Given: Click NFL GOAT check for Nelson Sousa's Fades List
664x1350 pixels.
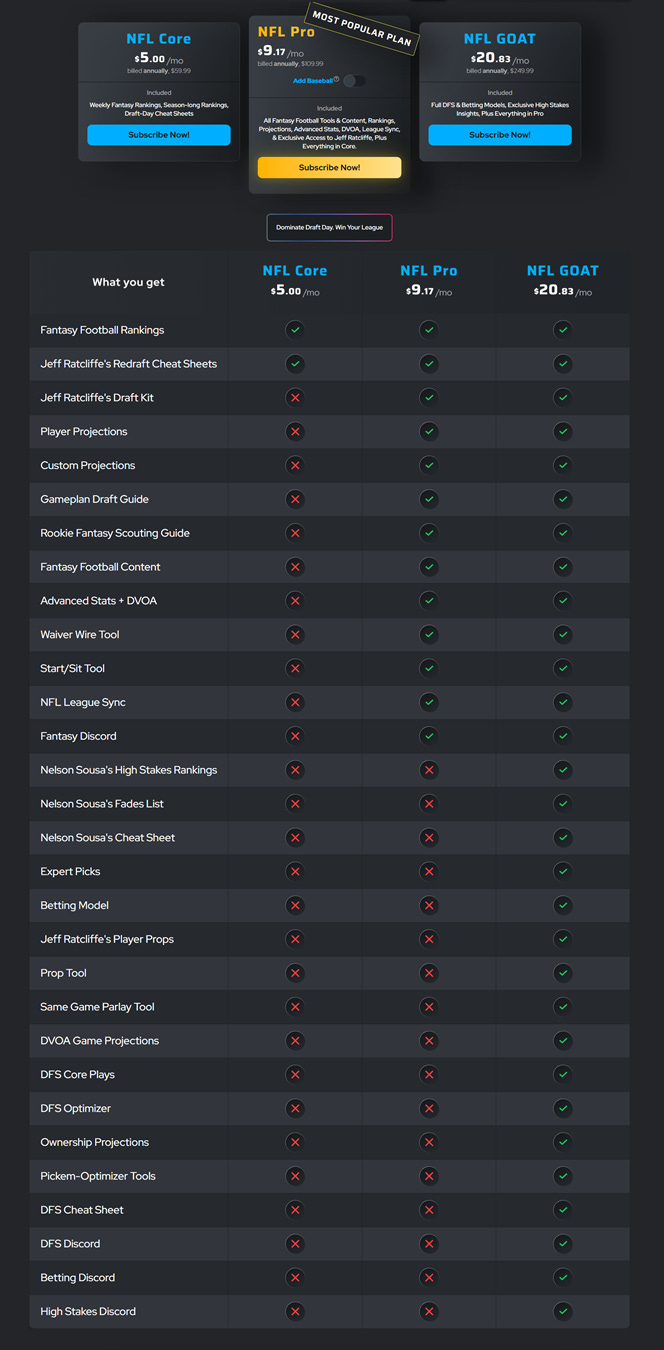Looking at the screenshot, I should pos(563,804).
